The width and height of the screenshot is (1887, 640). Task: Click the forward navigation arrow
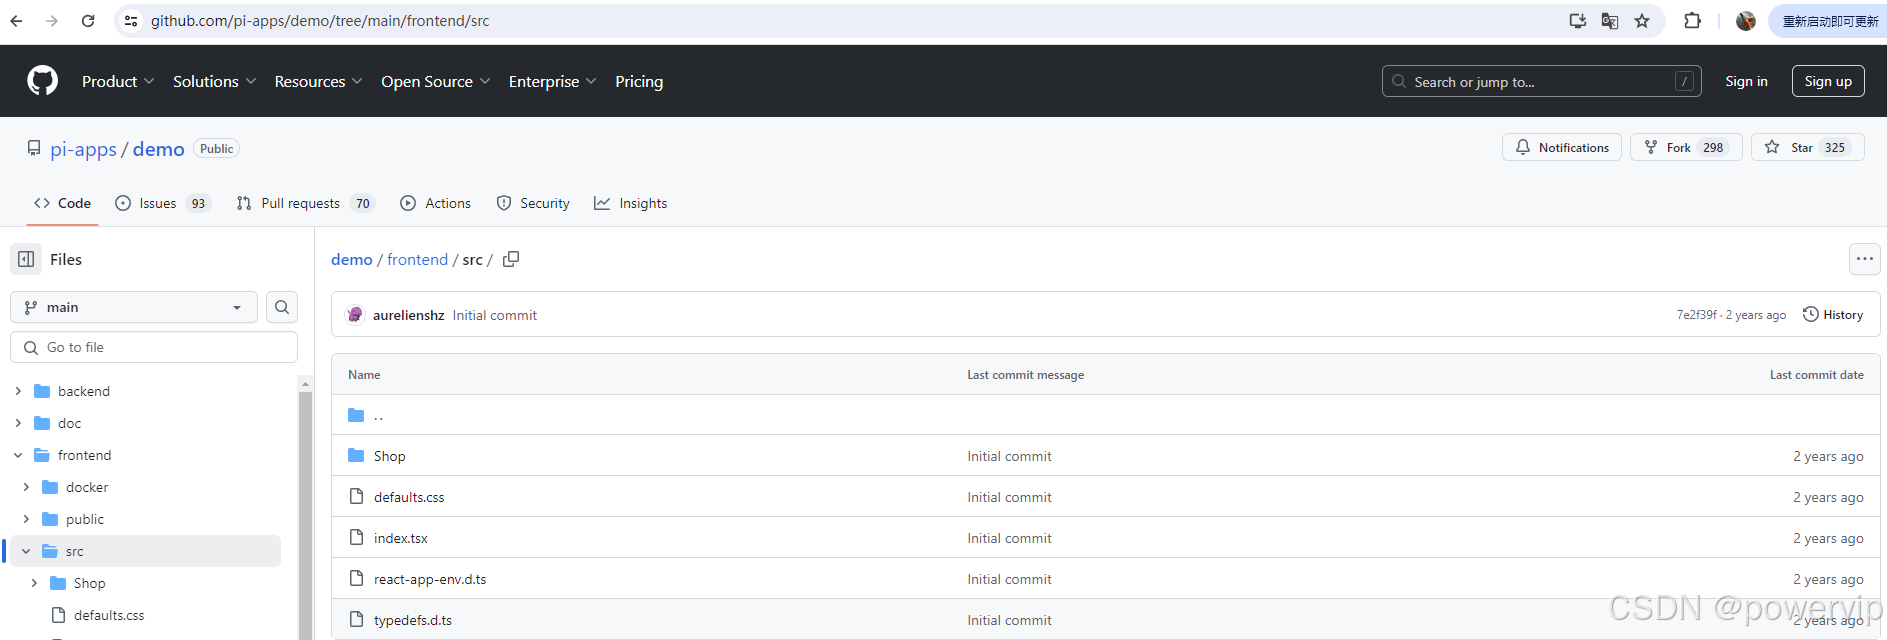[52, 20]
